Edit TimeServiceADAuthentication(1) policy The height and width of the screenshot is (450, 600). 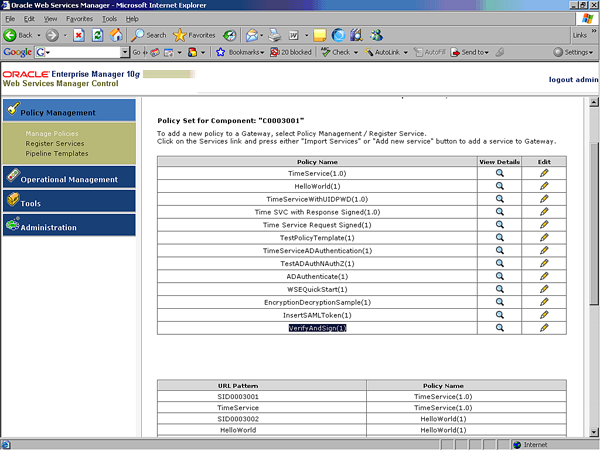pyautogui.click(x=544, y=251)
